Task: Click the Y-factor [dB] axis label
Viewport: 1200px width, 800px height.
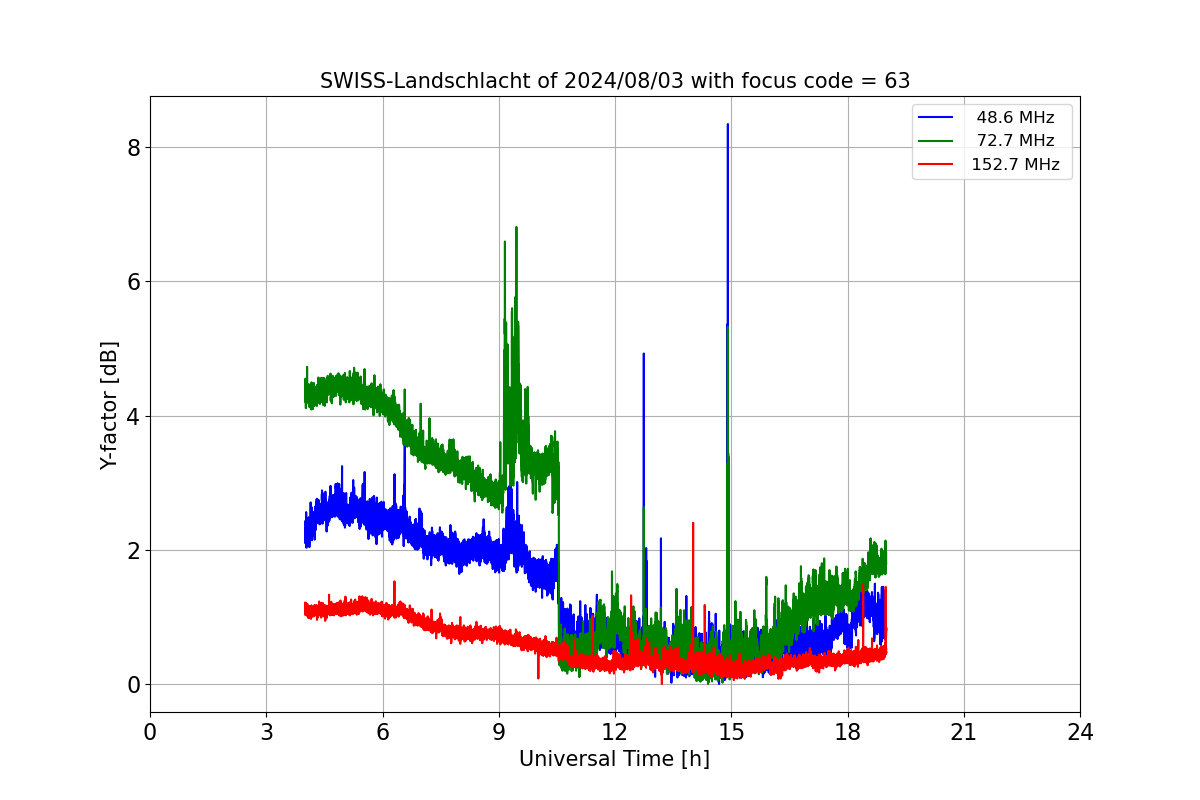Action: (109, 405)
